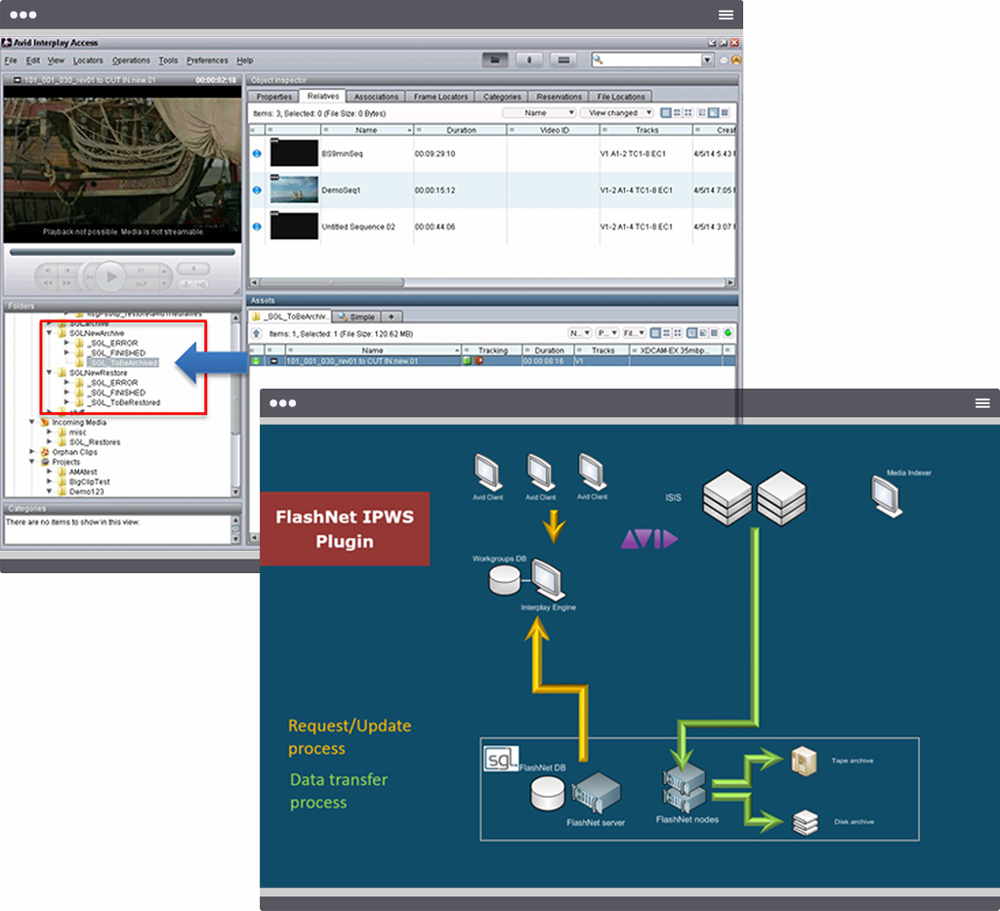
Task: Collapse the Projects node
Action: 32,462
